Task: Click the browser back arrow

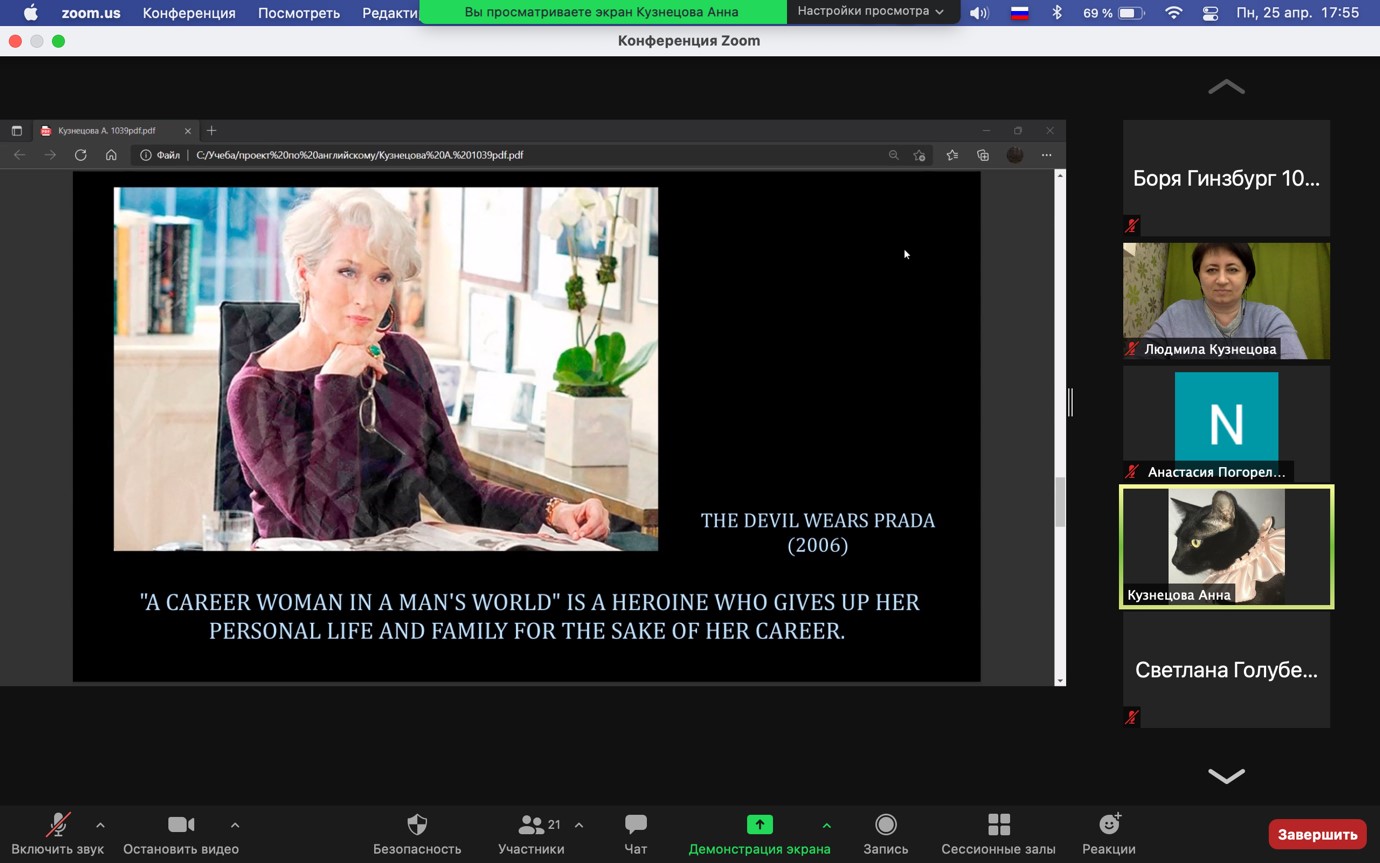Action: [x=19, y=155]
